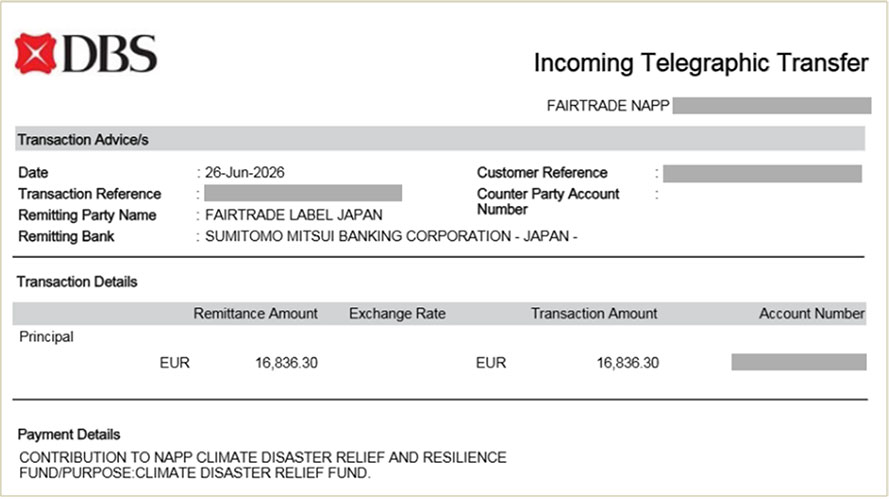Image resolution: width=889 pixels, height=499 pixels.
Task: Click the Incoming Telegraphic Transfer title
Action: (701, 63)
